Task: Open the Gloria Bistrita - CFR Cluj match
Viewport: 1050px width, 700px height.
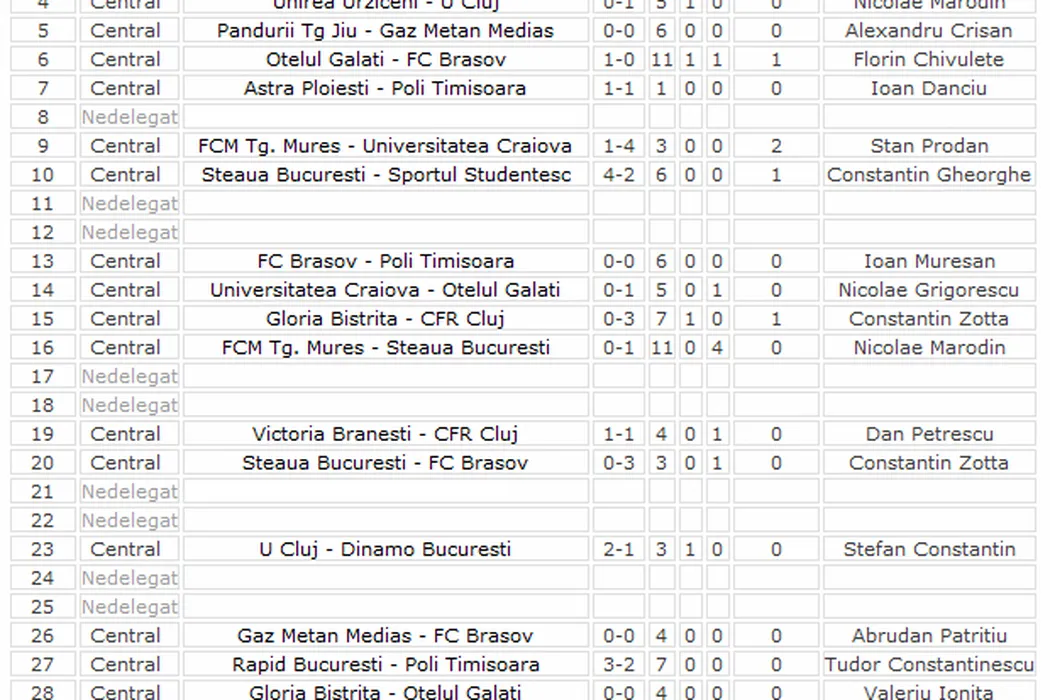Action: coord(385,320)
